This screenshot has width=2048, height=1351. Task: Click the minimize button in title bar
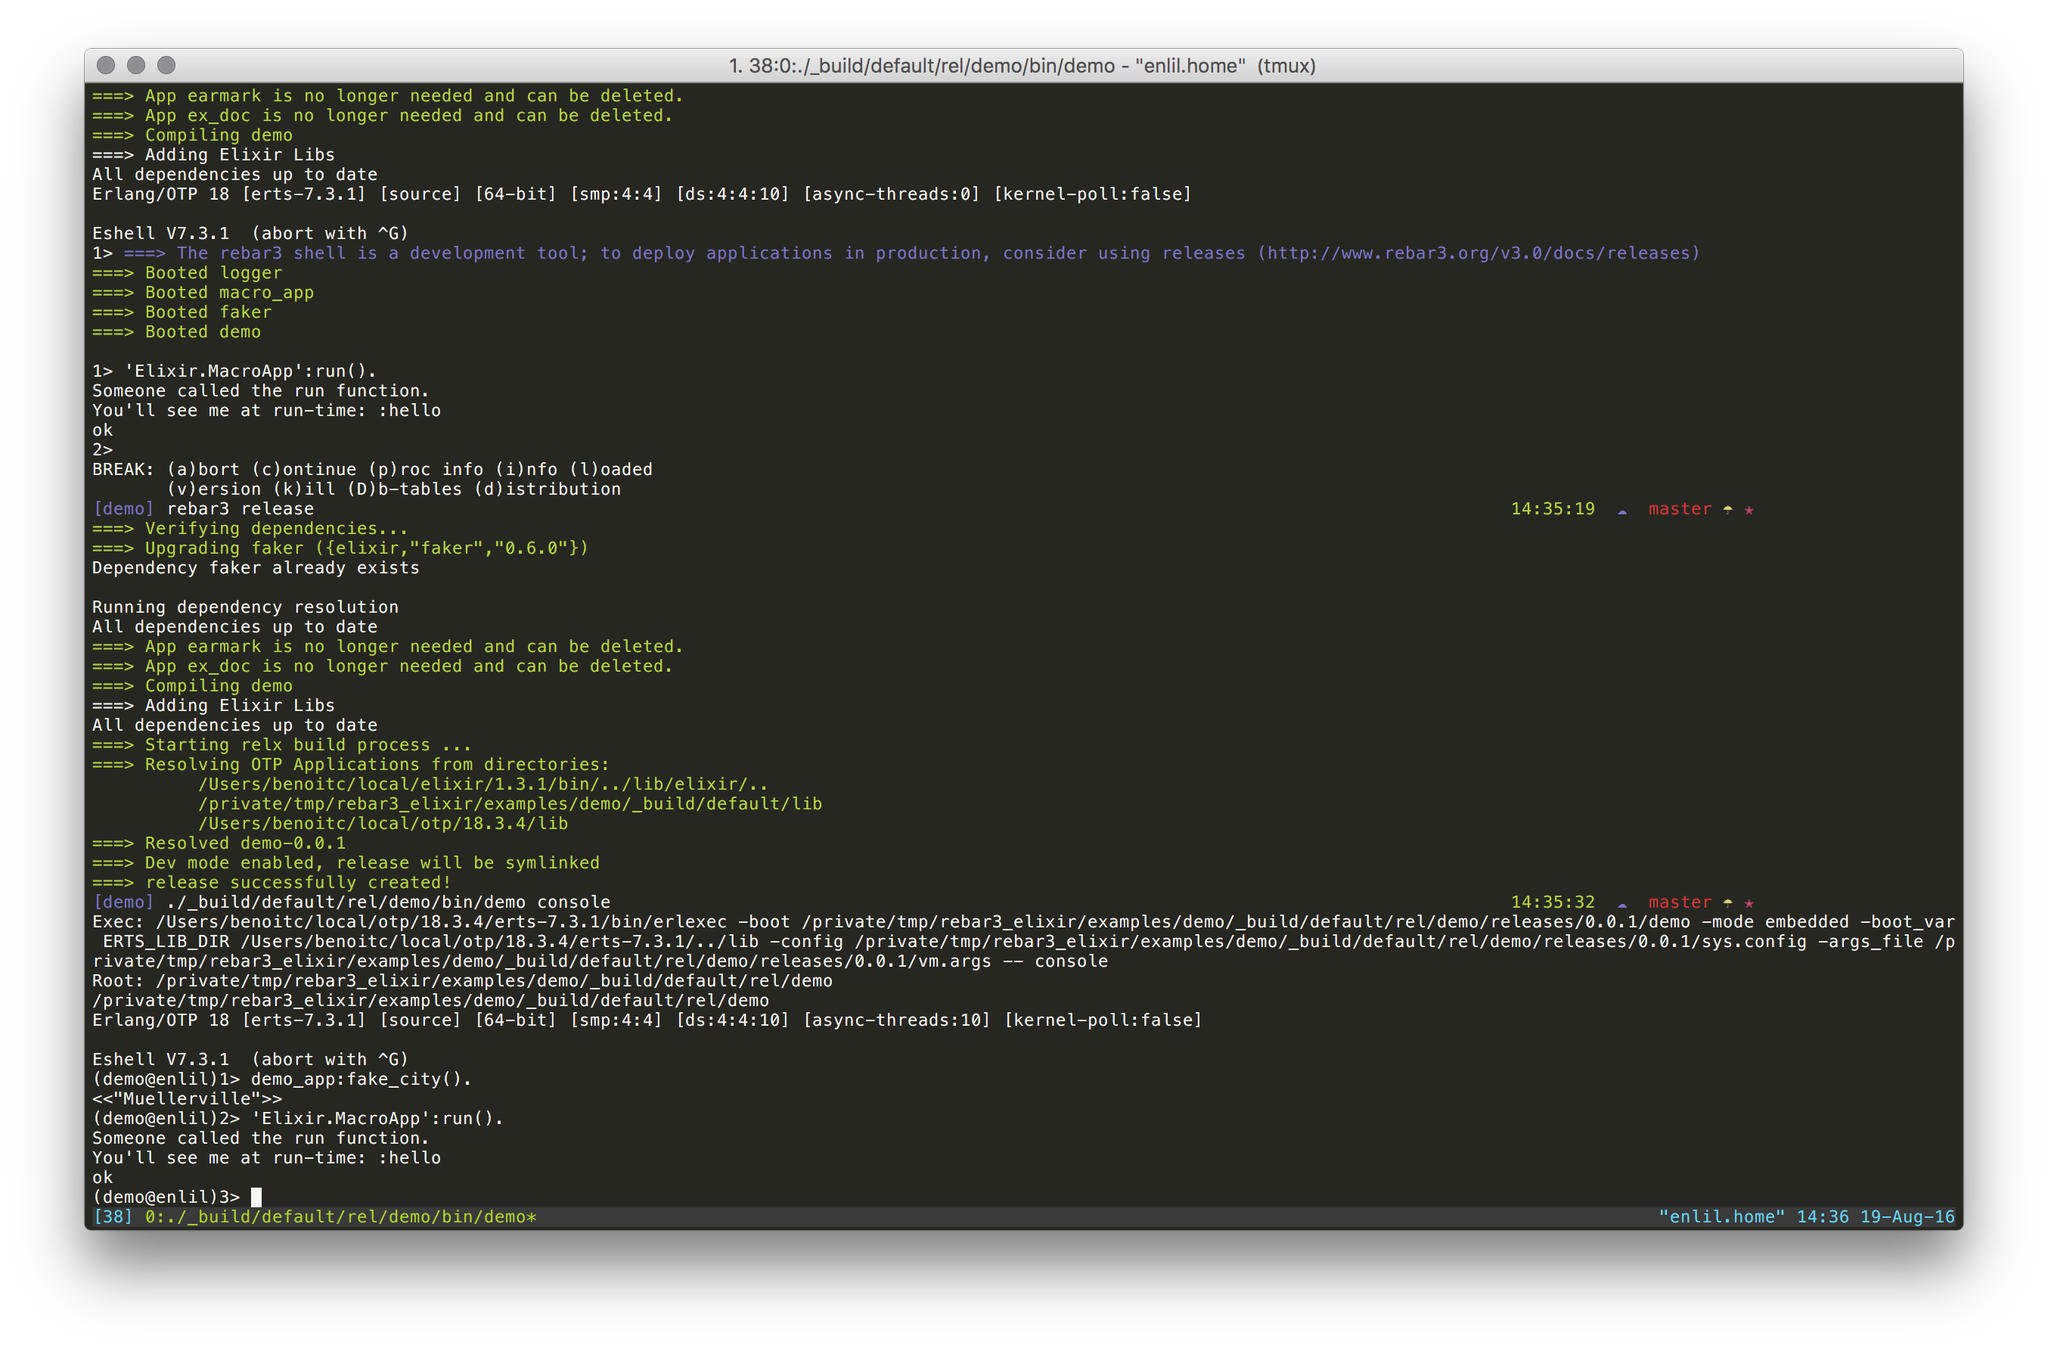click(x=136, y=65)
